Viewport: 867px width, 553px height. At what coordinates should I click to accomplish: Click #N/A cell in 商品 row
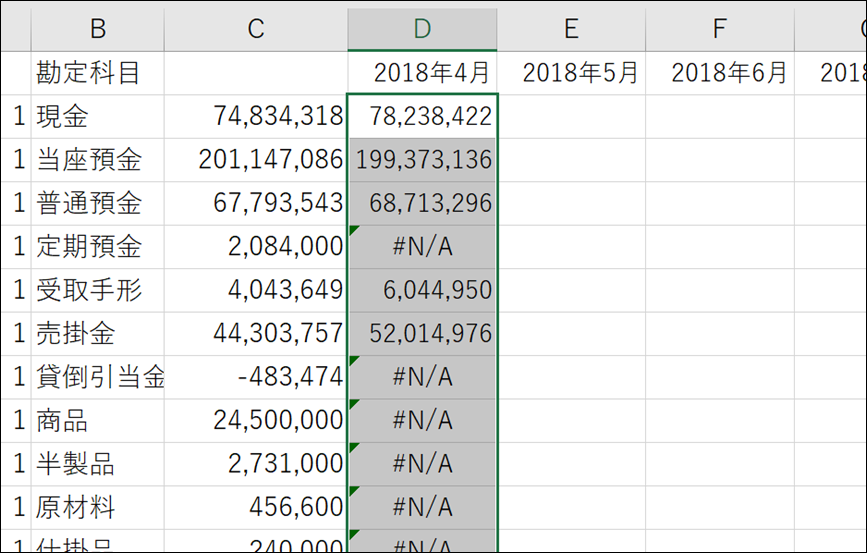click(422, 420)
